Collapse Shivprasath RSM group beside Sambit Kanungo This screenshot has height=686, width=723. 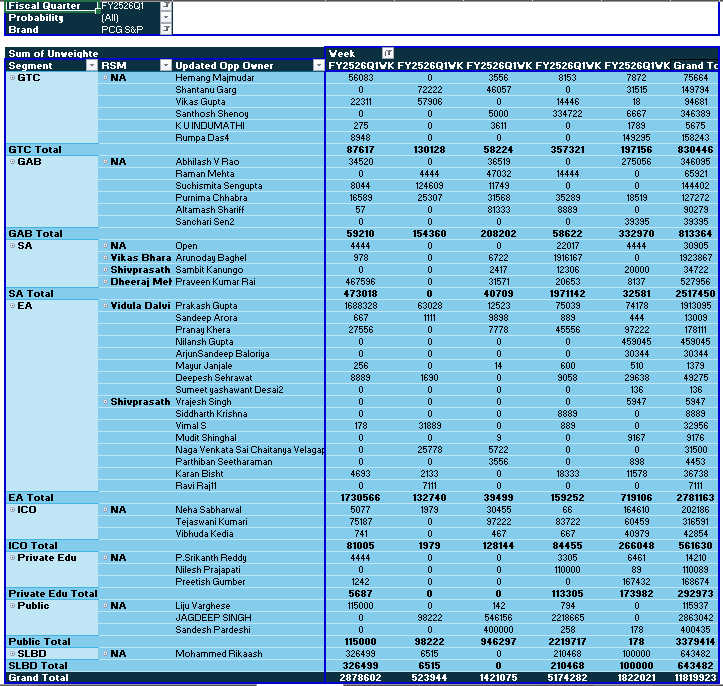pos(106,269)
